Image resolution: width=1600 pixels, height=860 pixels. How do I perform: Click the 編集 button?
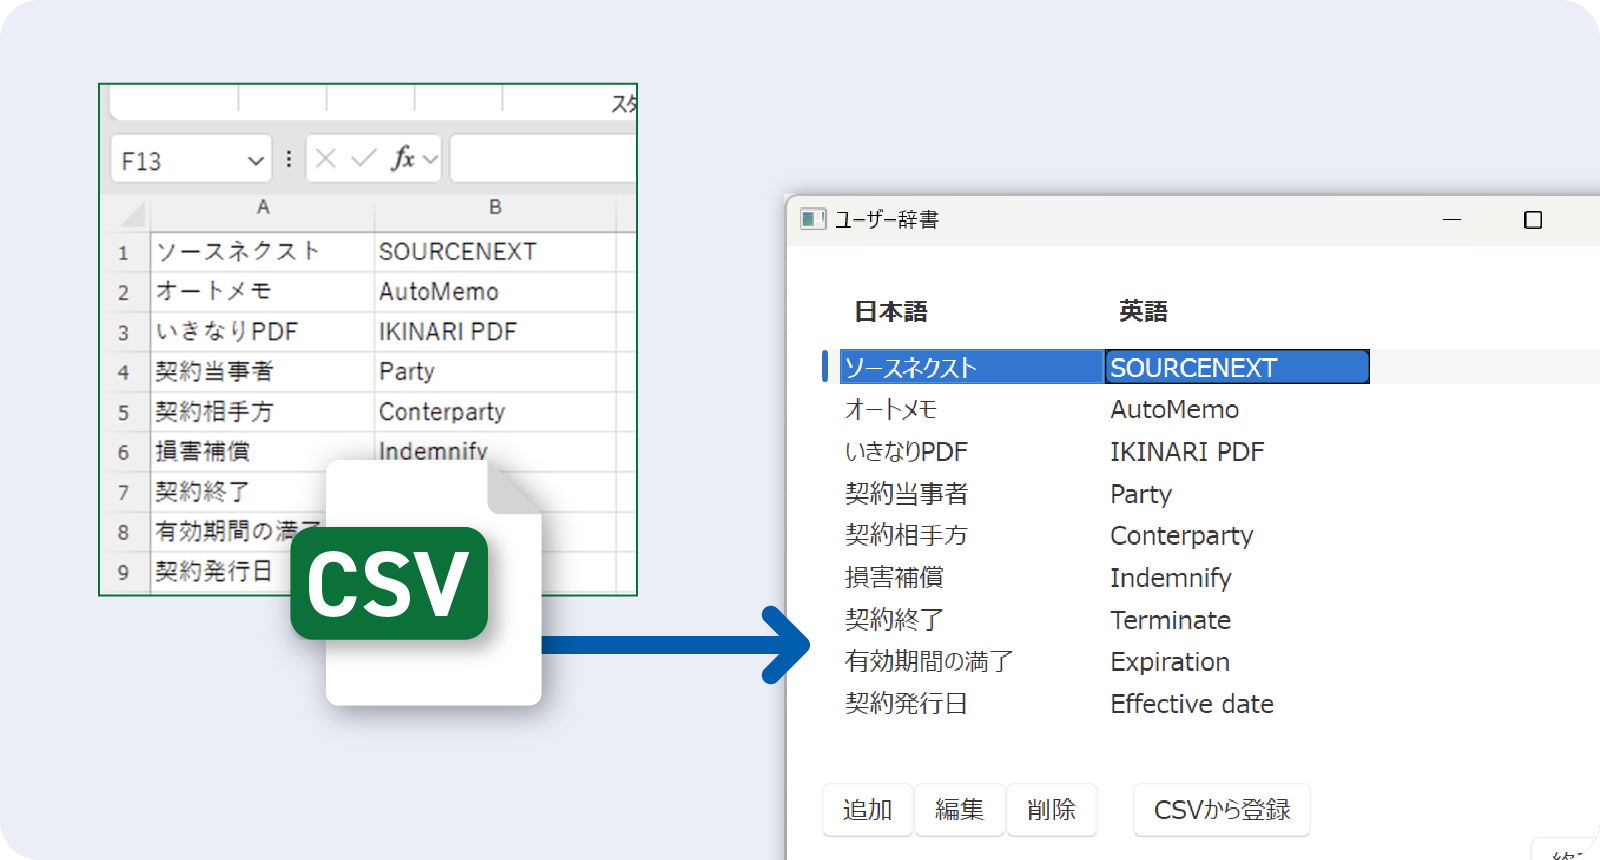tap(960, 809)
